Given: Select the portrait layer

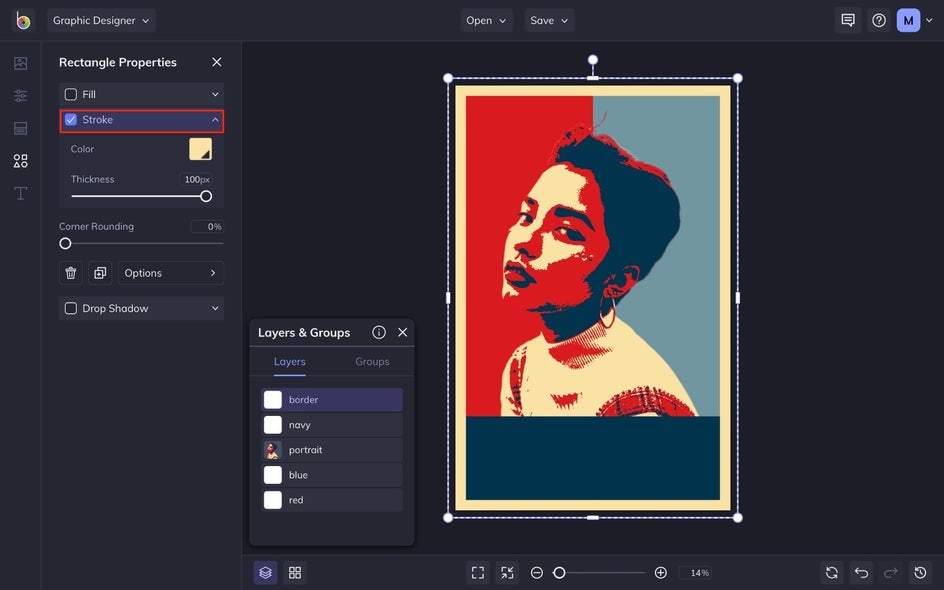Looking at the screenshot, I should [332, 450].
